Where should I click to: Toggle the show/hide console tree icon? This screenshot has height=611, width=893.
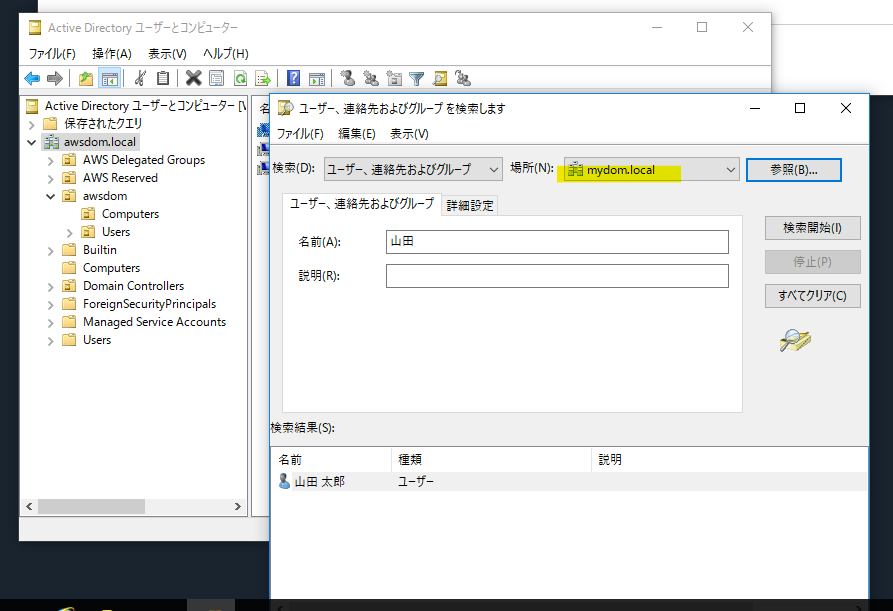click(x=109, y=78)
